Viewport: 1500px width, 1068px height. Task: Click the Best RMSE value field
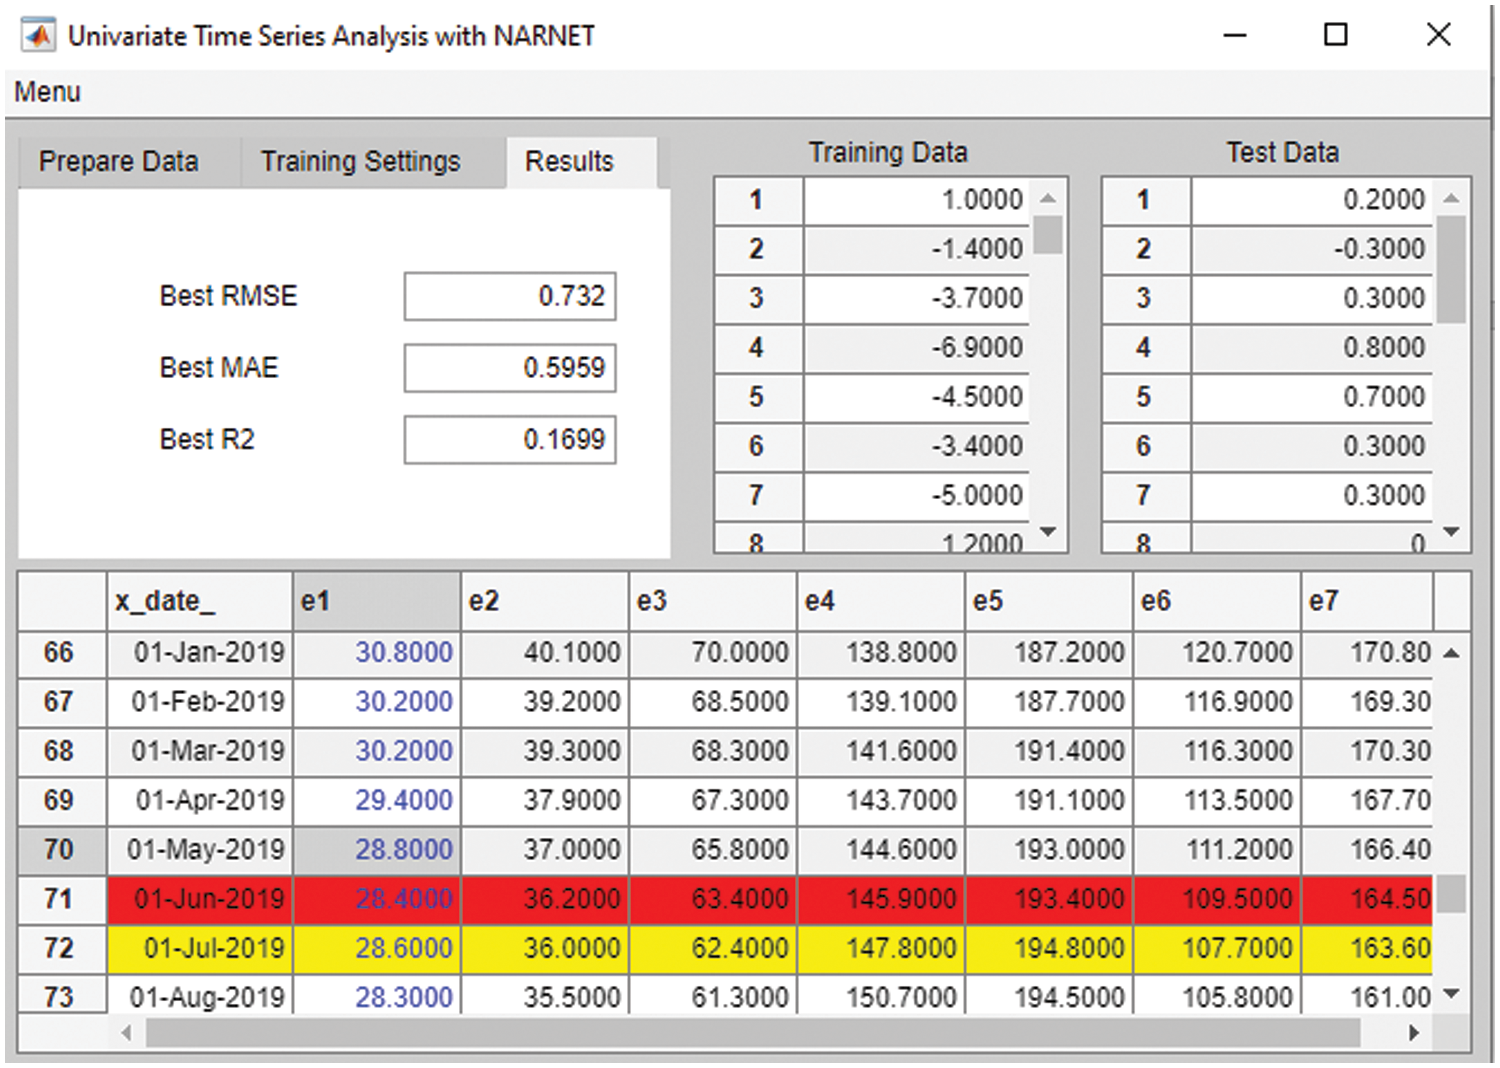coord(510,297)
